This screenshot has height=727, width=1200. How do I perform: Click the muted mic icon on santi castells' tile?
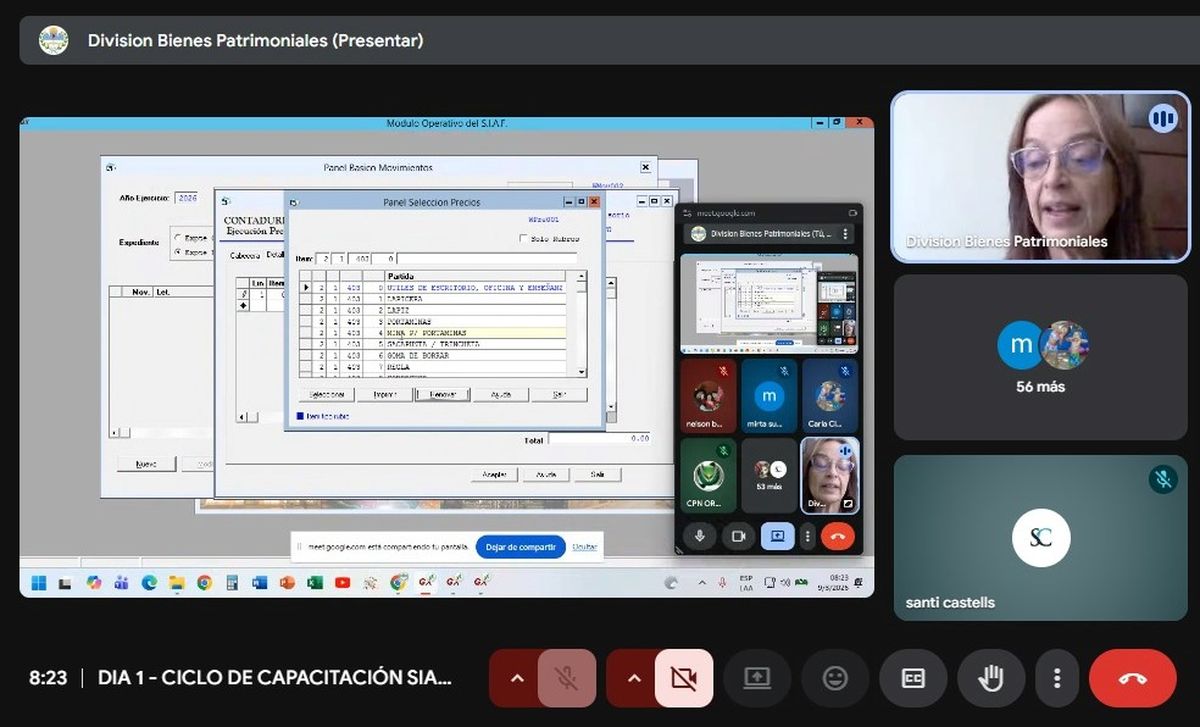tap(1162, 480)
